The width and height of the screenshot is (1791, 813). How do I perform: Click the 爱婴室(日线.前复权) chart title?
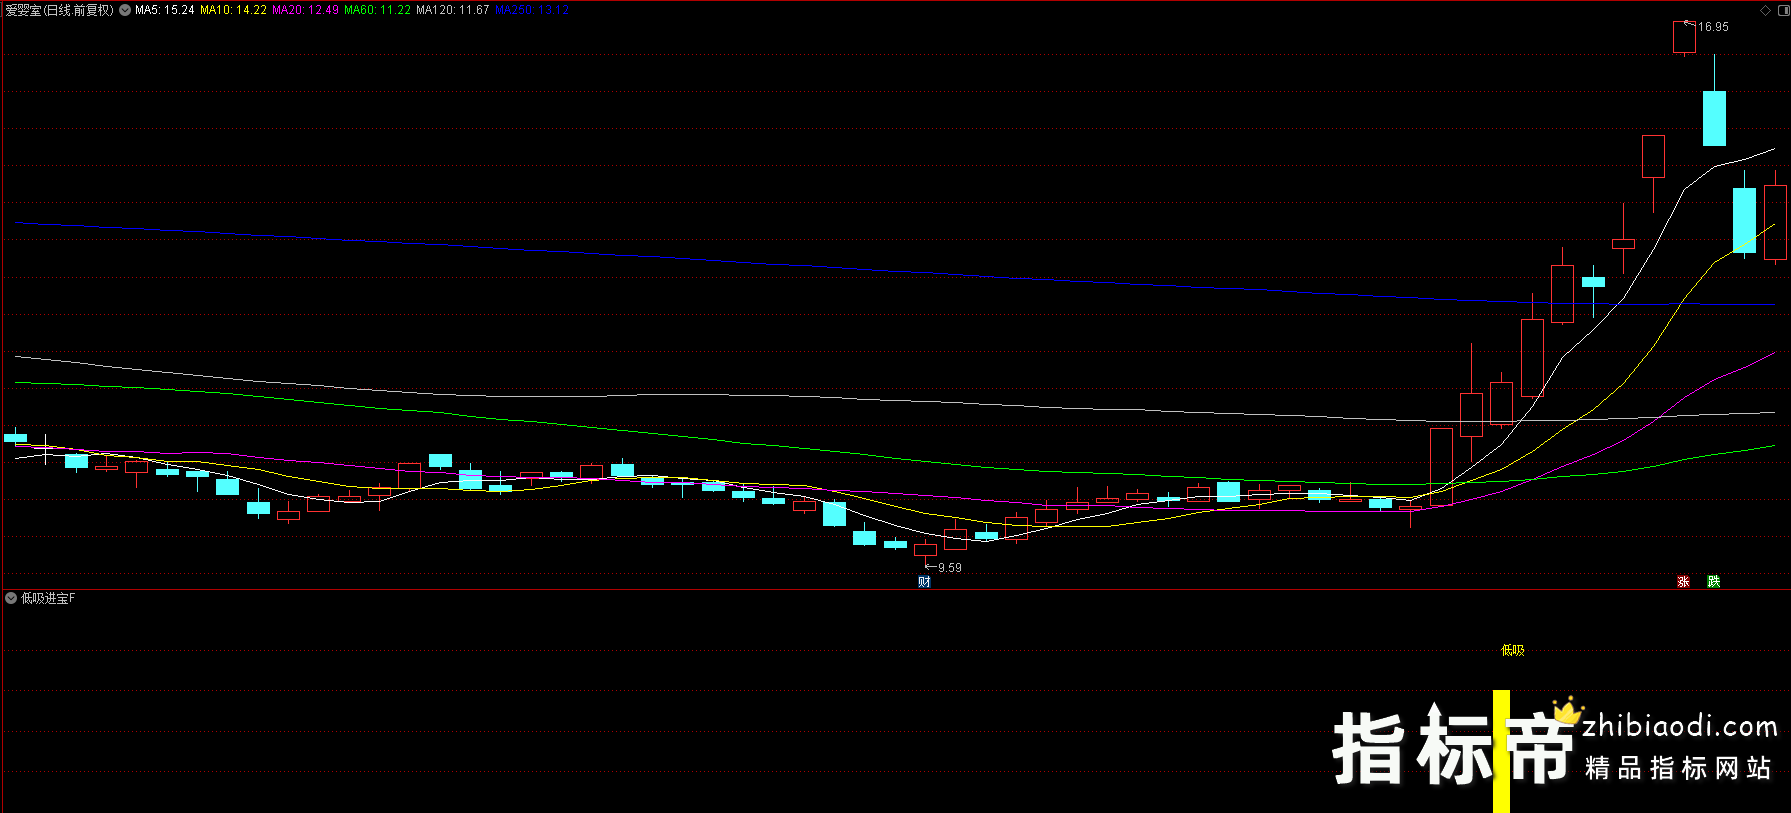point(60,10)
